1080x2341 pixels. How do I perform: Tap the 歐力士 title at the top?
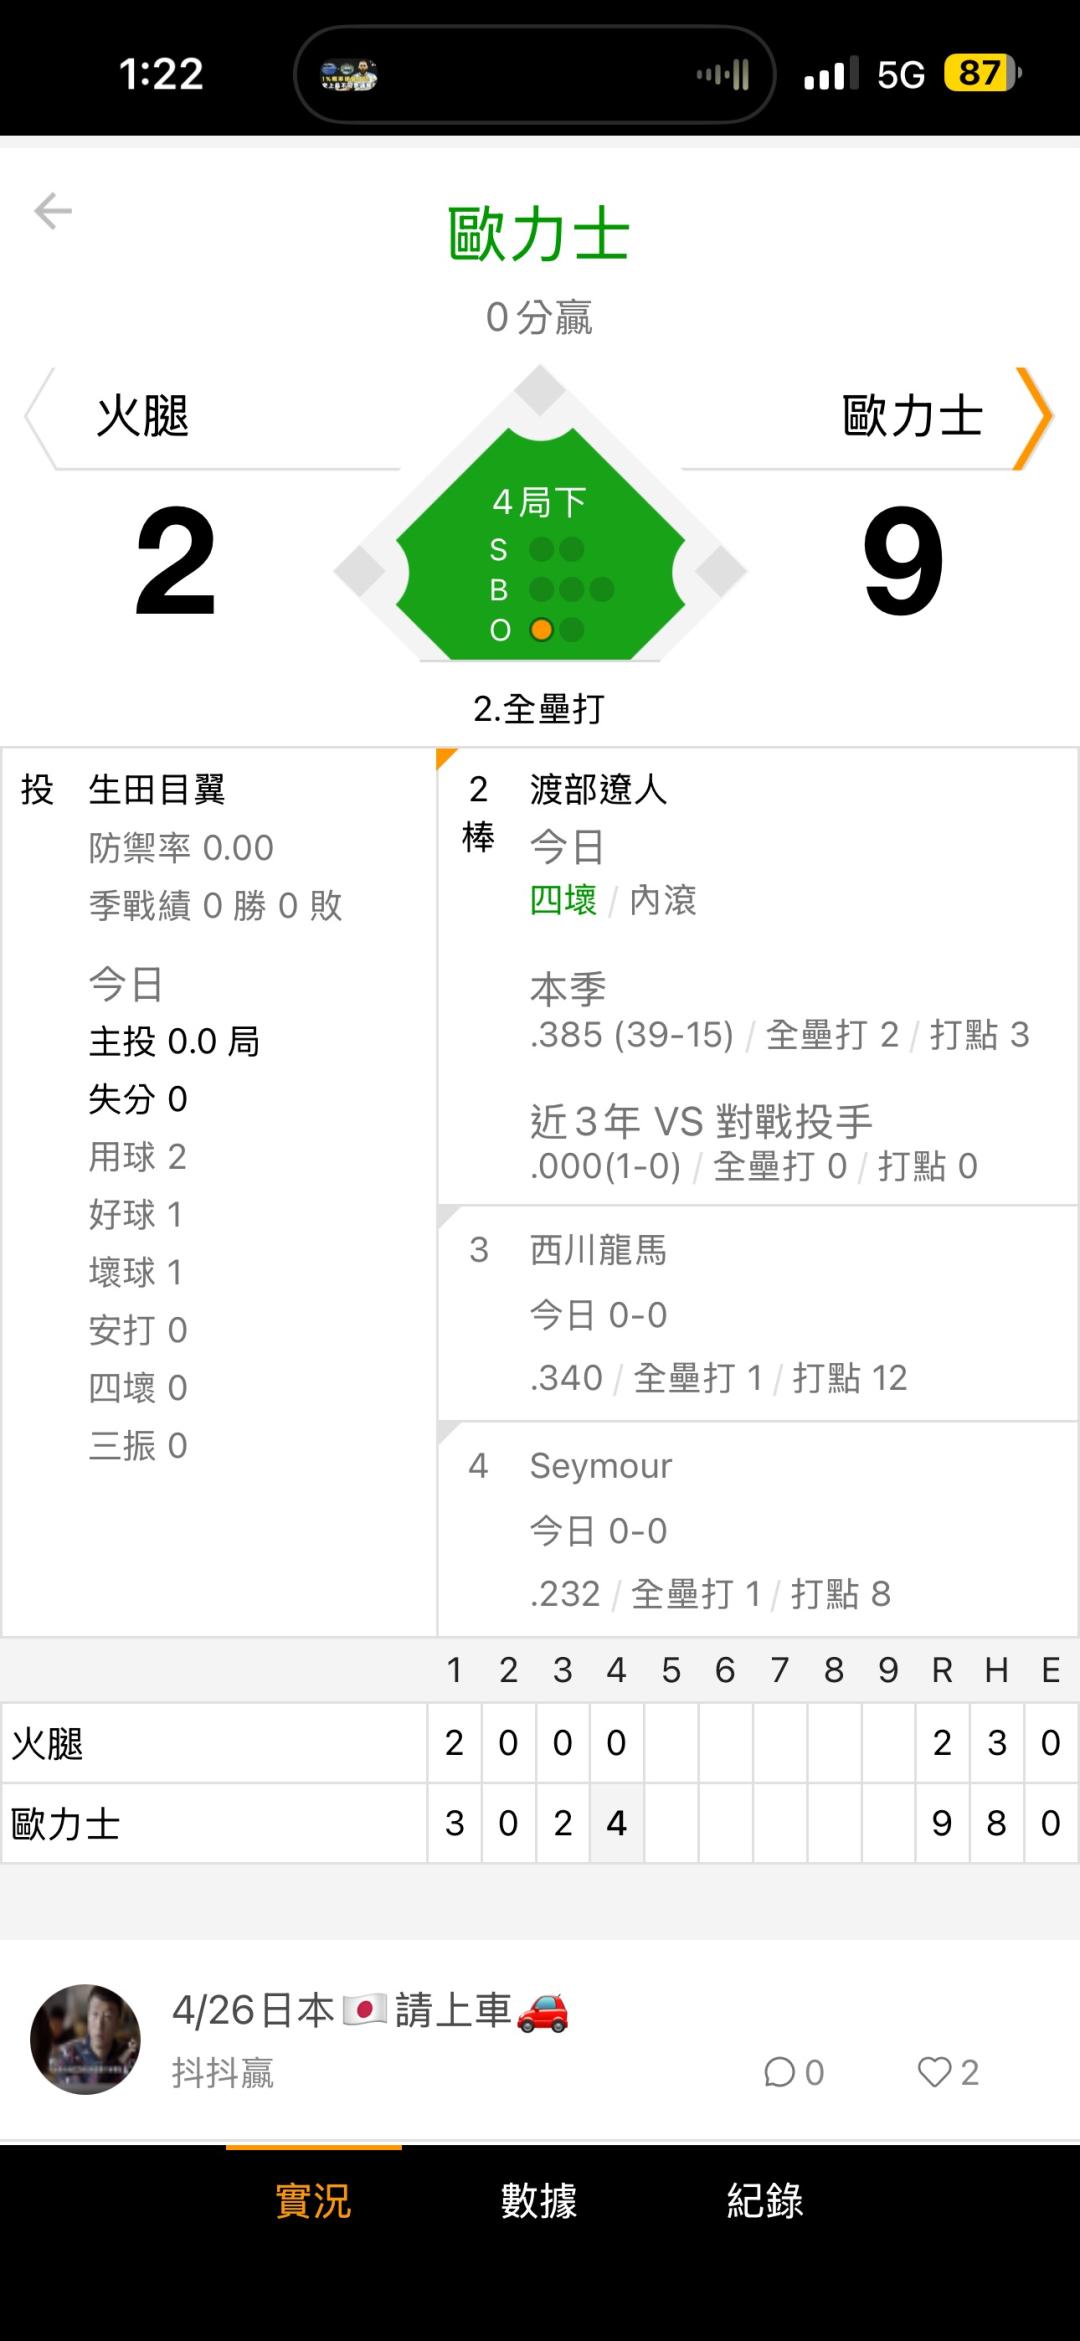pyautogui.click(x=539, y=235)
